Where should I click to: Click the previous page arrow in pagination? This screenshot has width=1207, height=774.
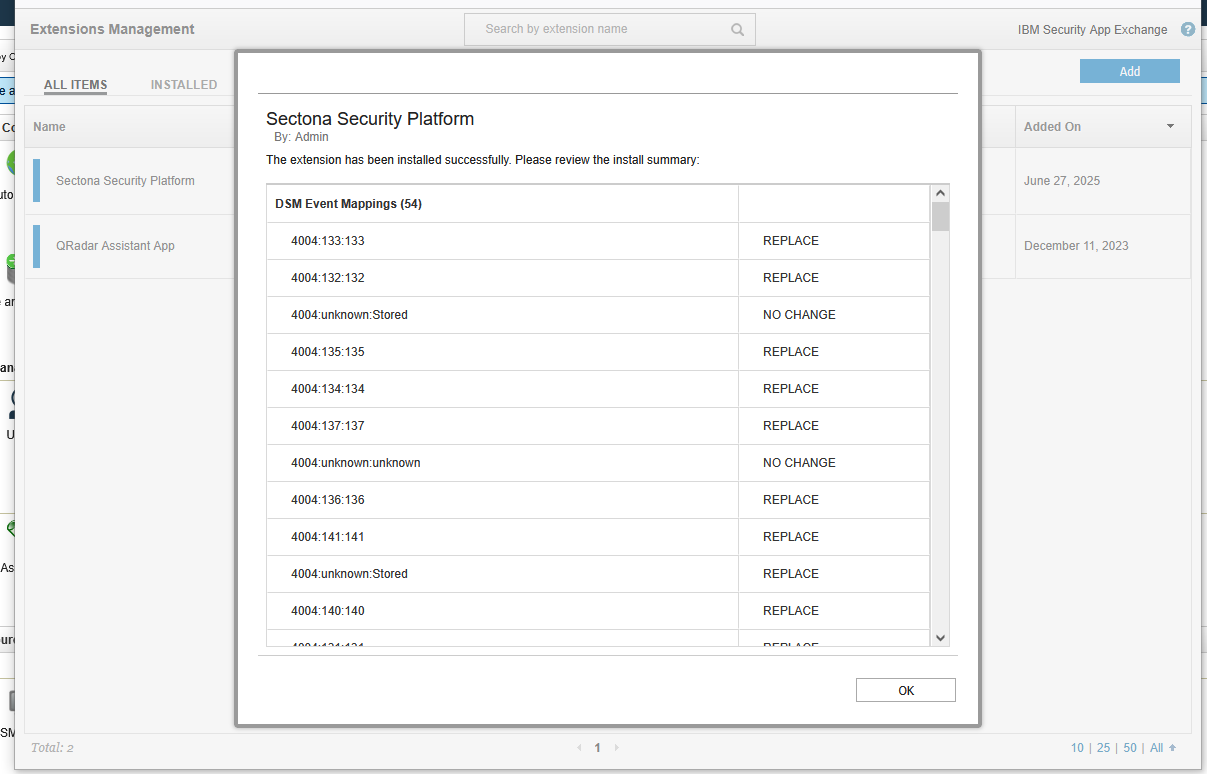point(579,747)
